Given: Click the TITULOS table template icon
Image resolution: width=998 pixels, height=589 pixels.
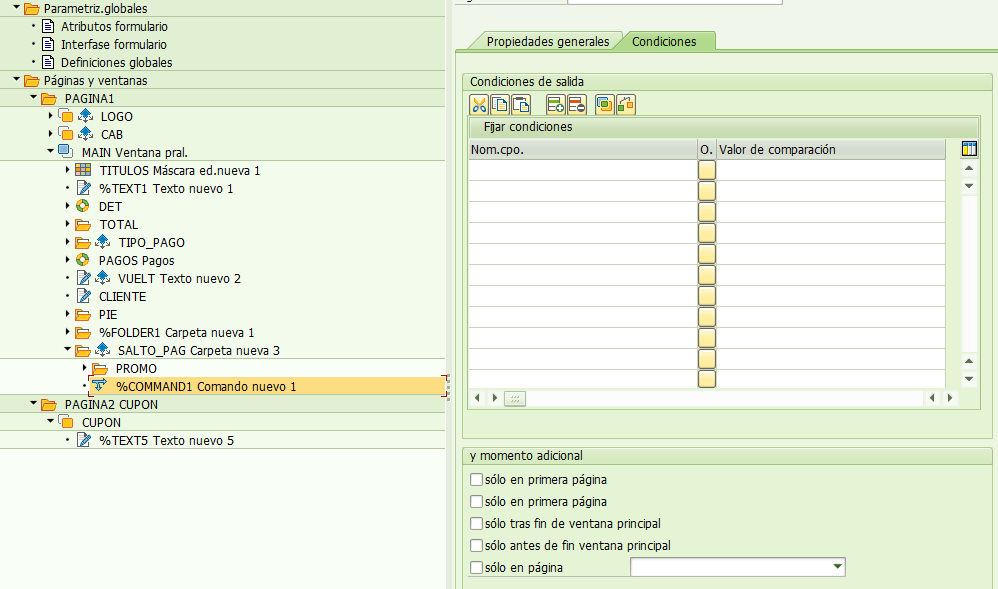Looking at the screenshot, I should pyautogui.click(x=83, y=170).
